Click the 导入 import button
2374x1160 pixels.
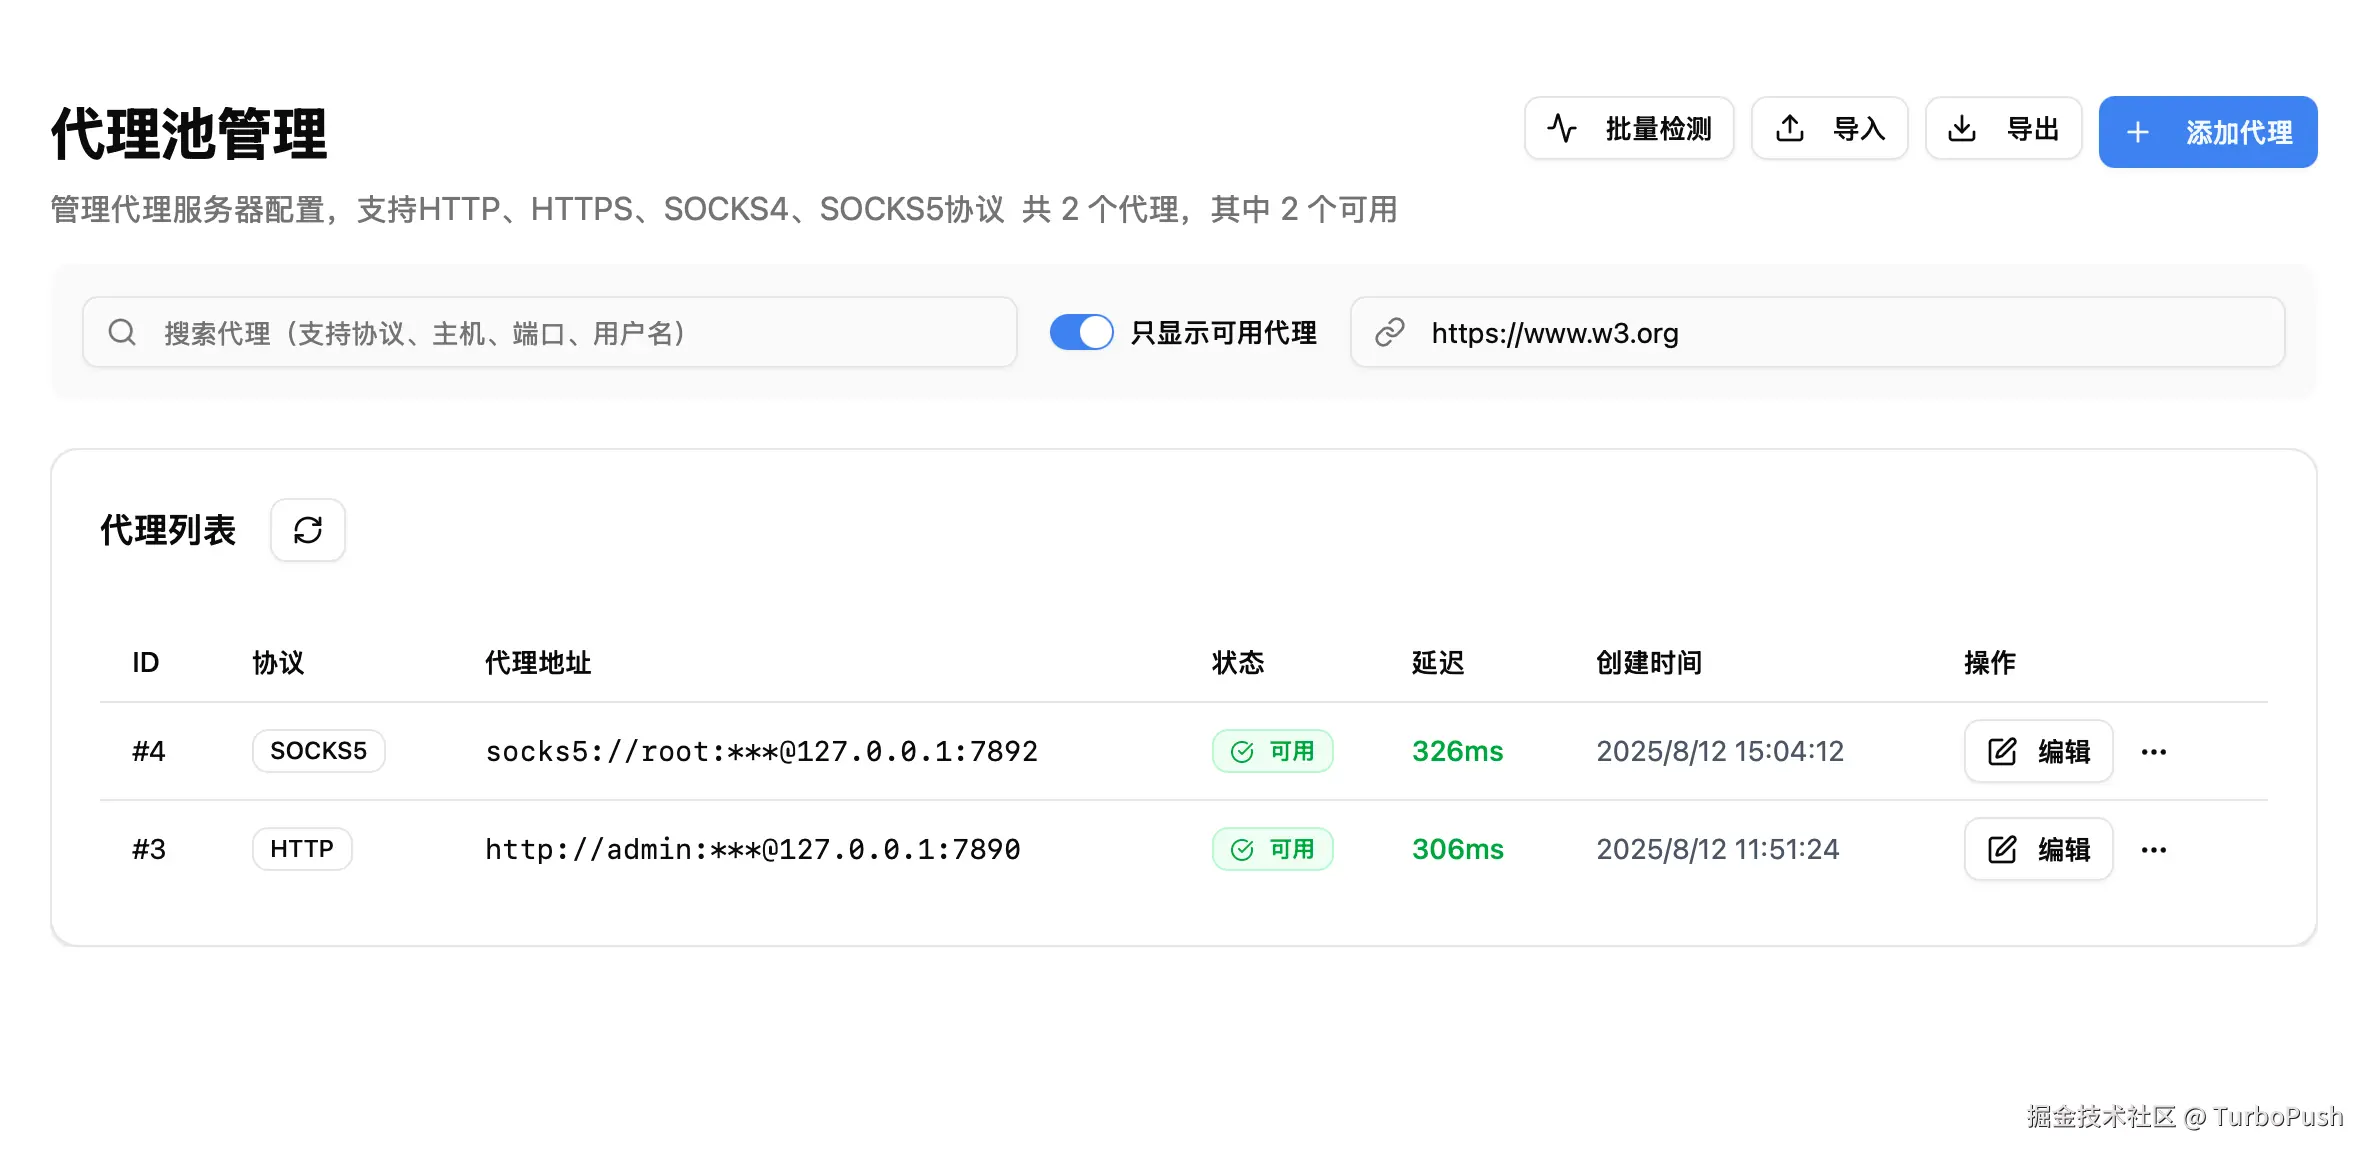[x=1830, y=129]
